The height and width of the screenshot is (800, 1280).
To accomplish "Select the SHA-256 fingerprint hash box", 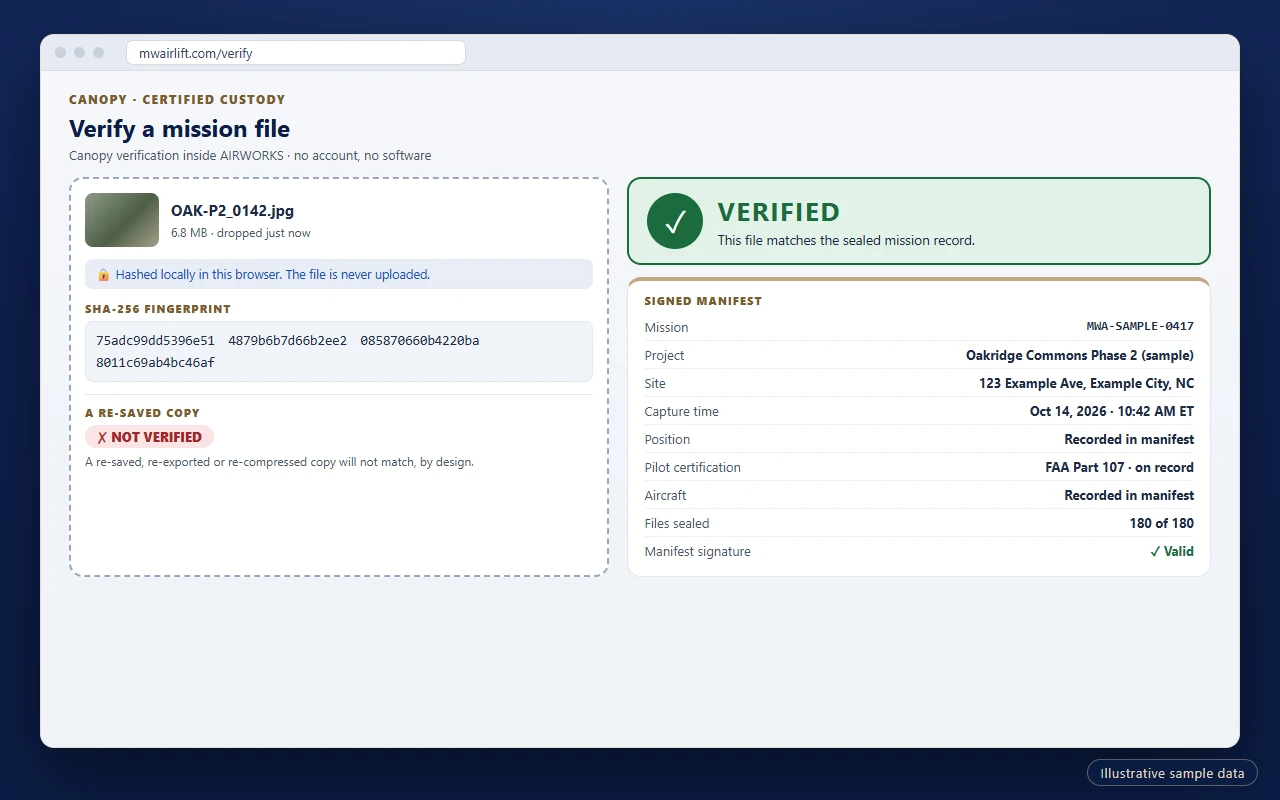I will [339, 351].
